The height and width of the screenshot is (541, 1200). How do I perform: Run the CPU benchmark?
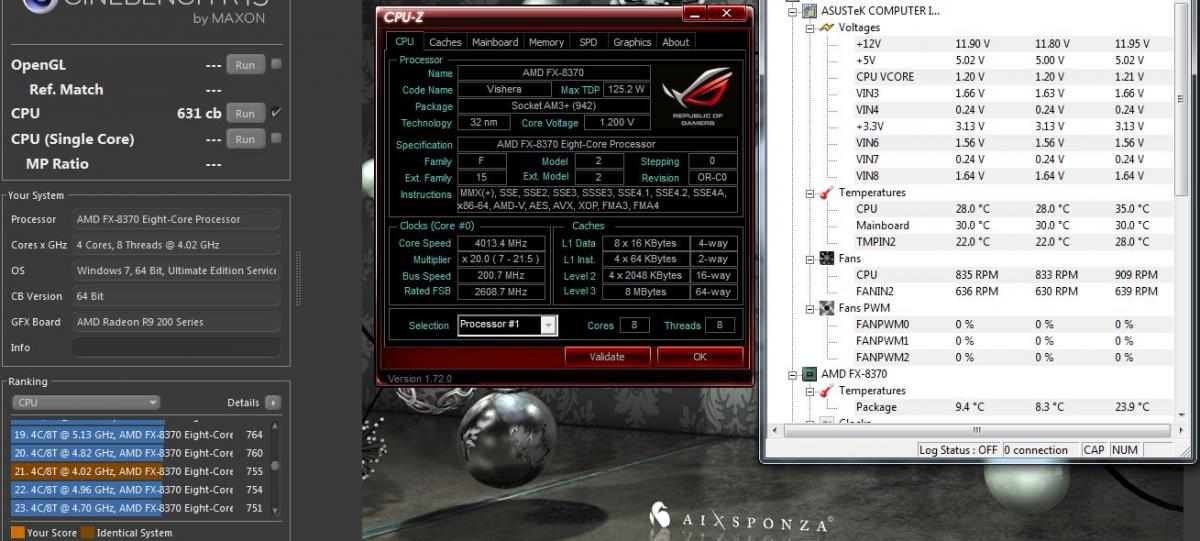tap(245, 113)
